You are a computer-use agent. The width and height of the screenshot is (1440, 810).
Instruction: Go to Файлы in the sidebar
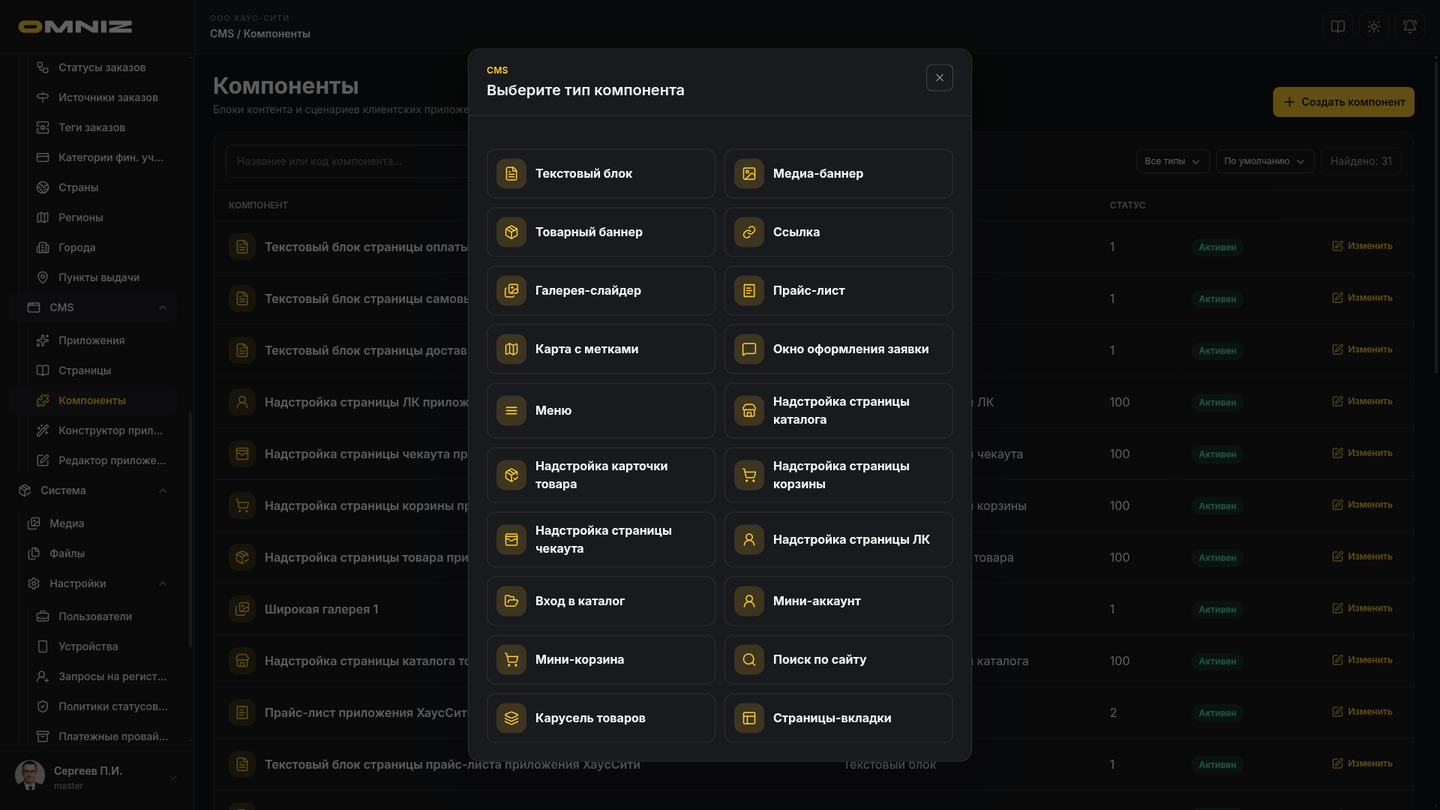(x=98, y=554)
